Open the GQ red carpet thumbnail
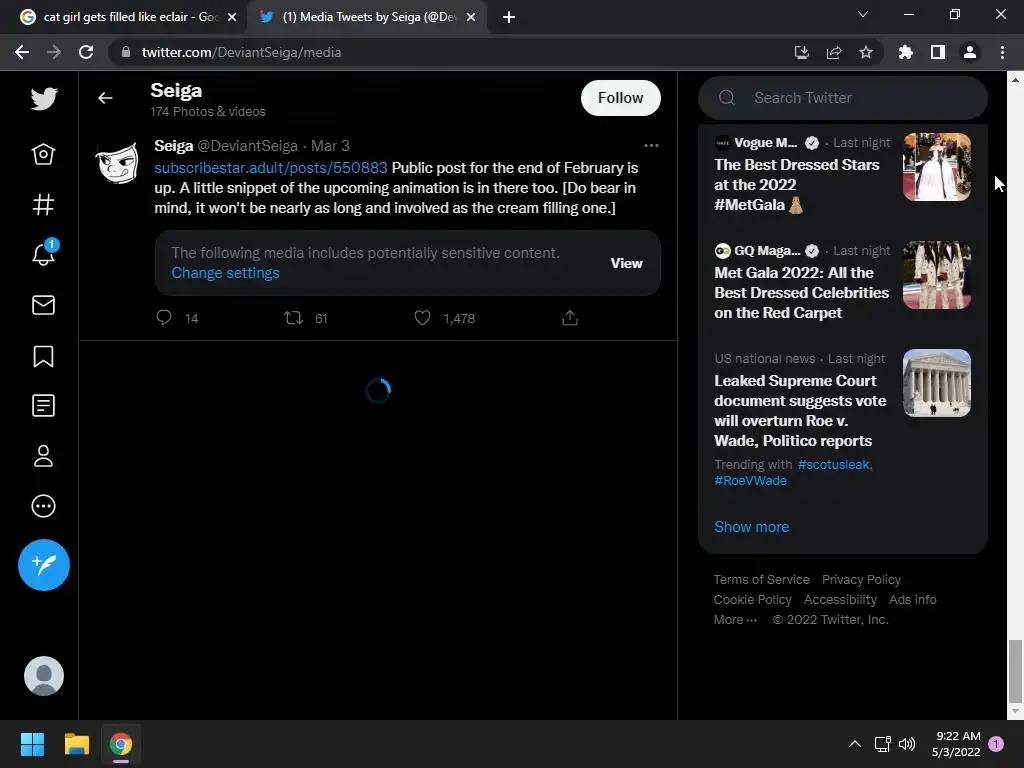 936,275
